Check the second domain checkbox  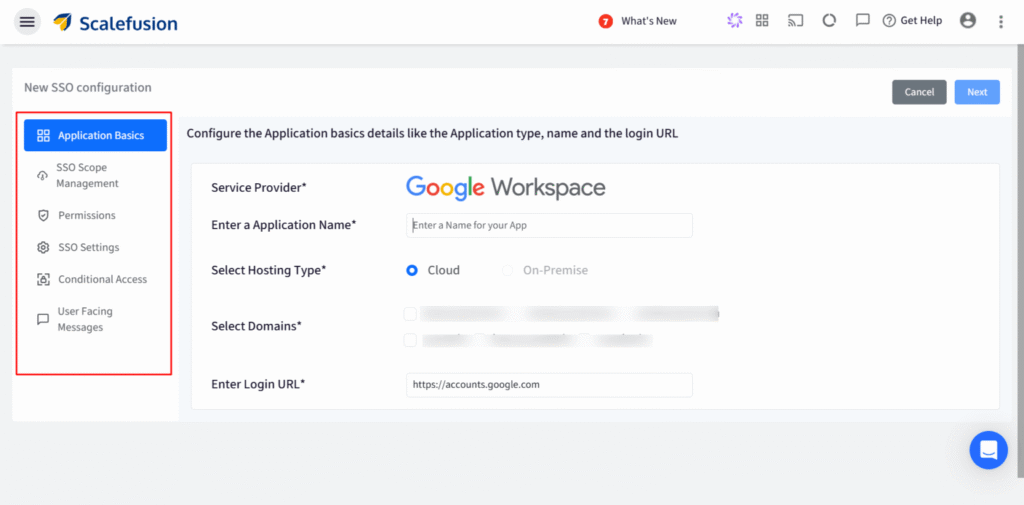(410, 340)
